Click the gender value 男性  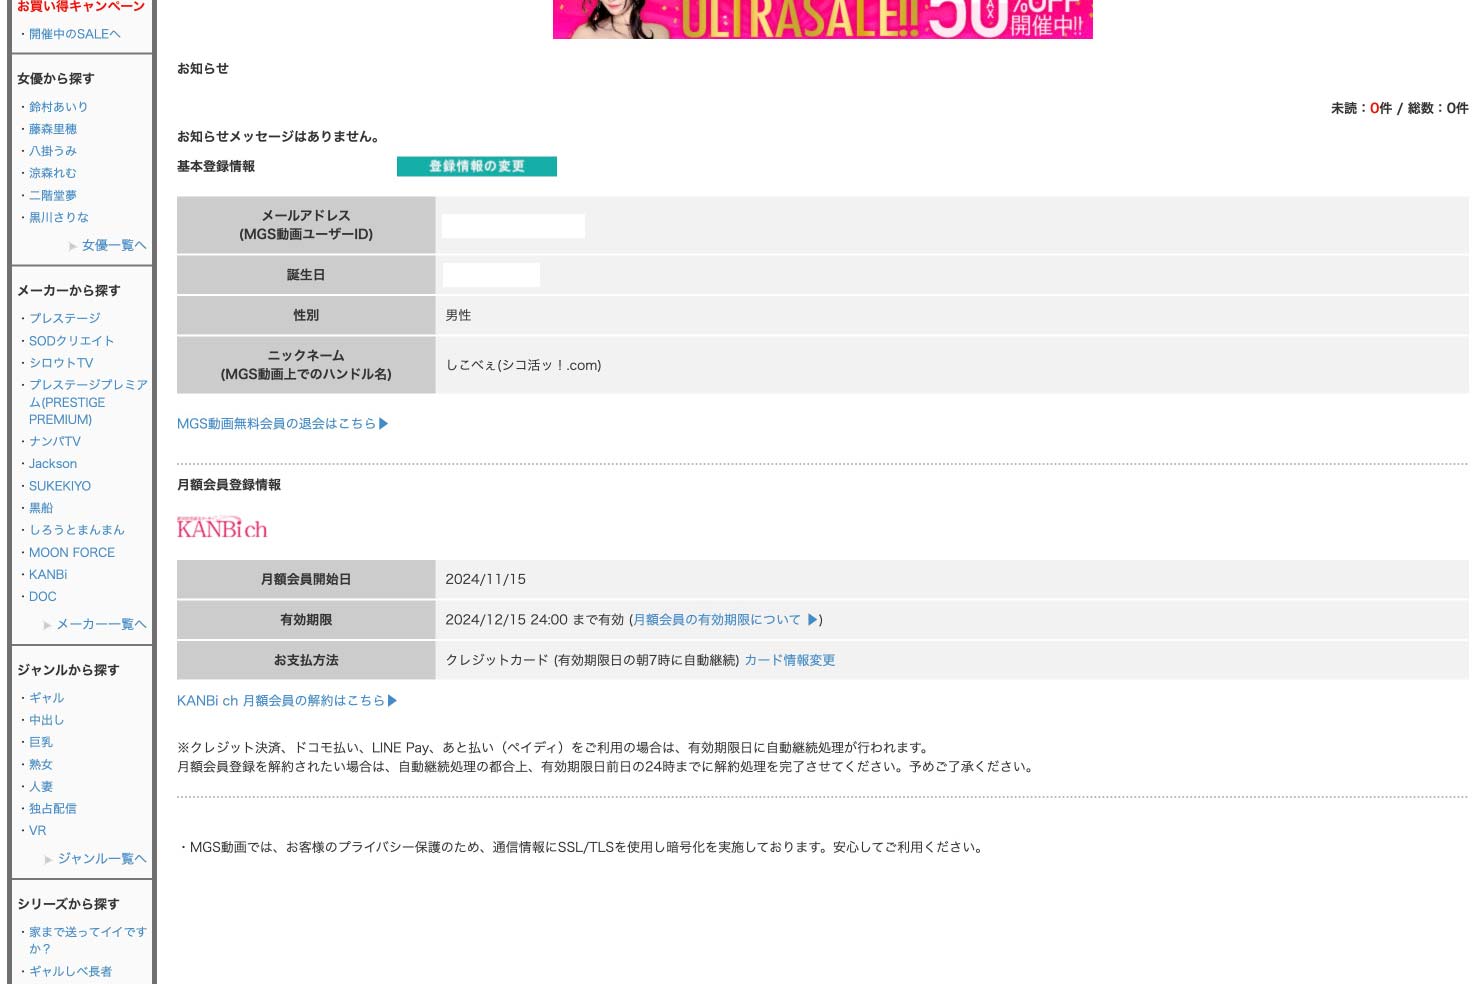point(458,315)
